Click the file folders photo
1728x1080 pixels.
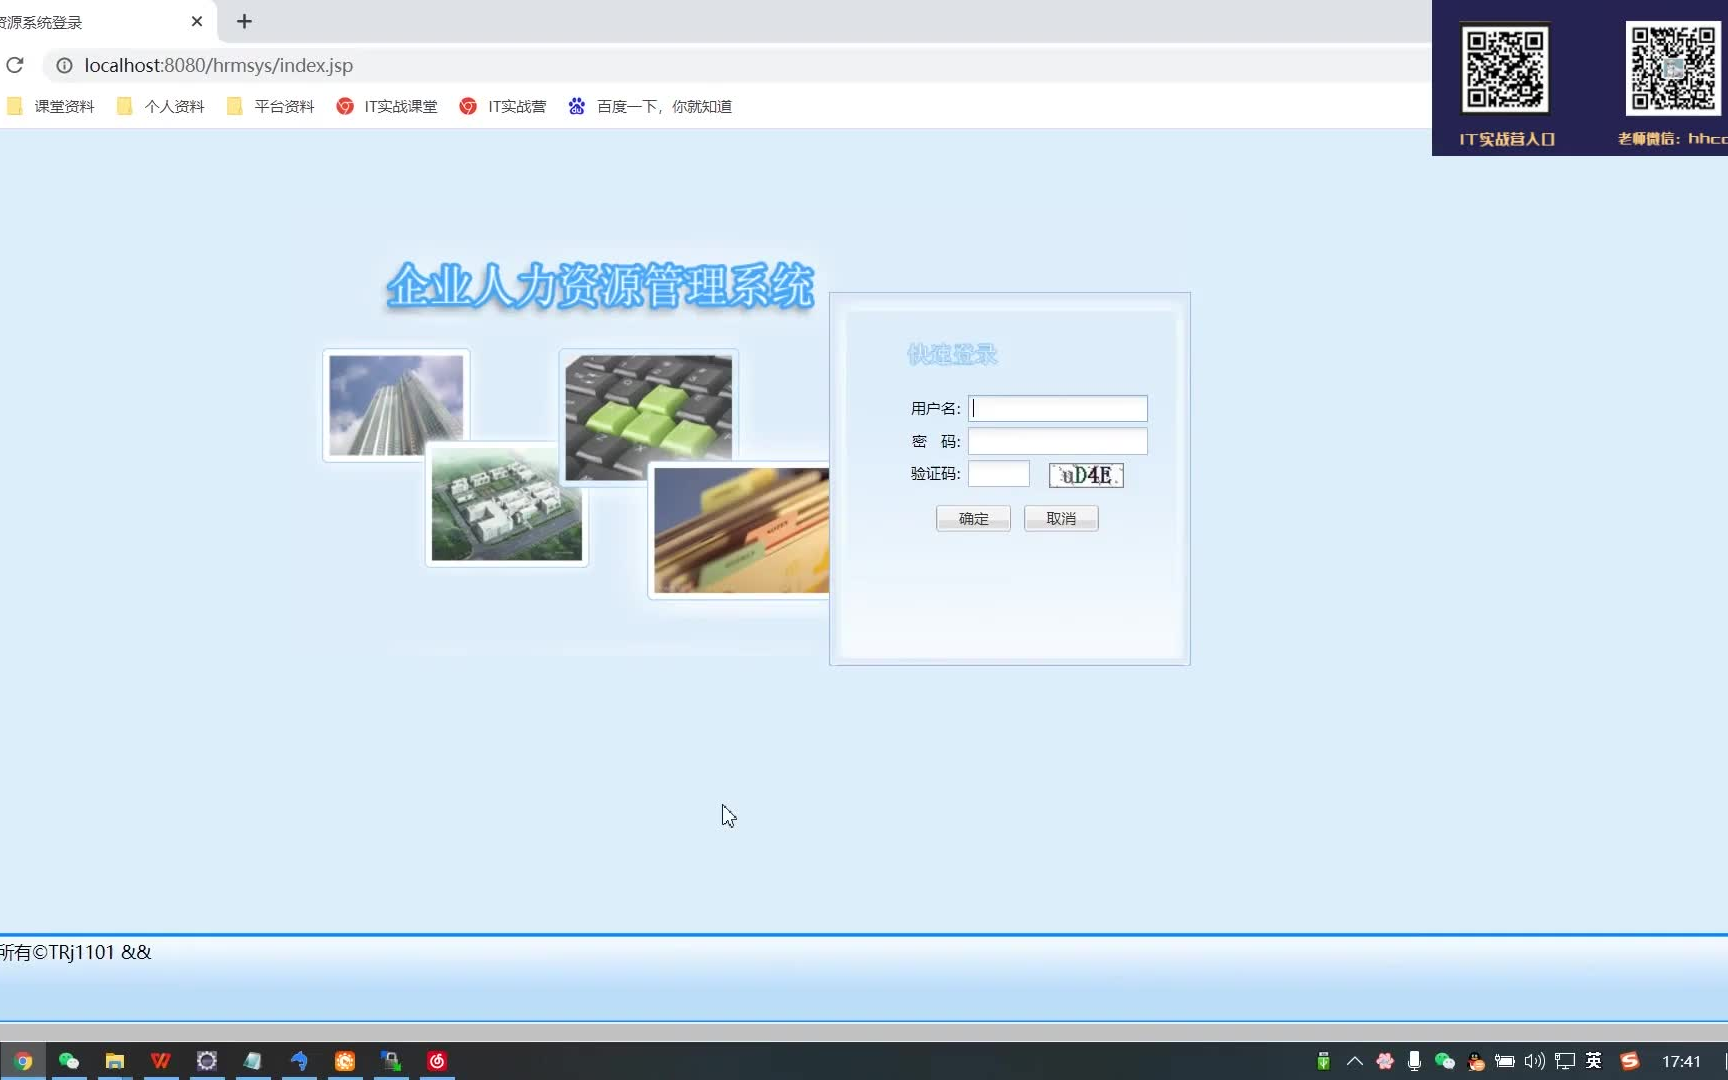(740, 530)
